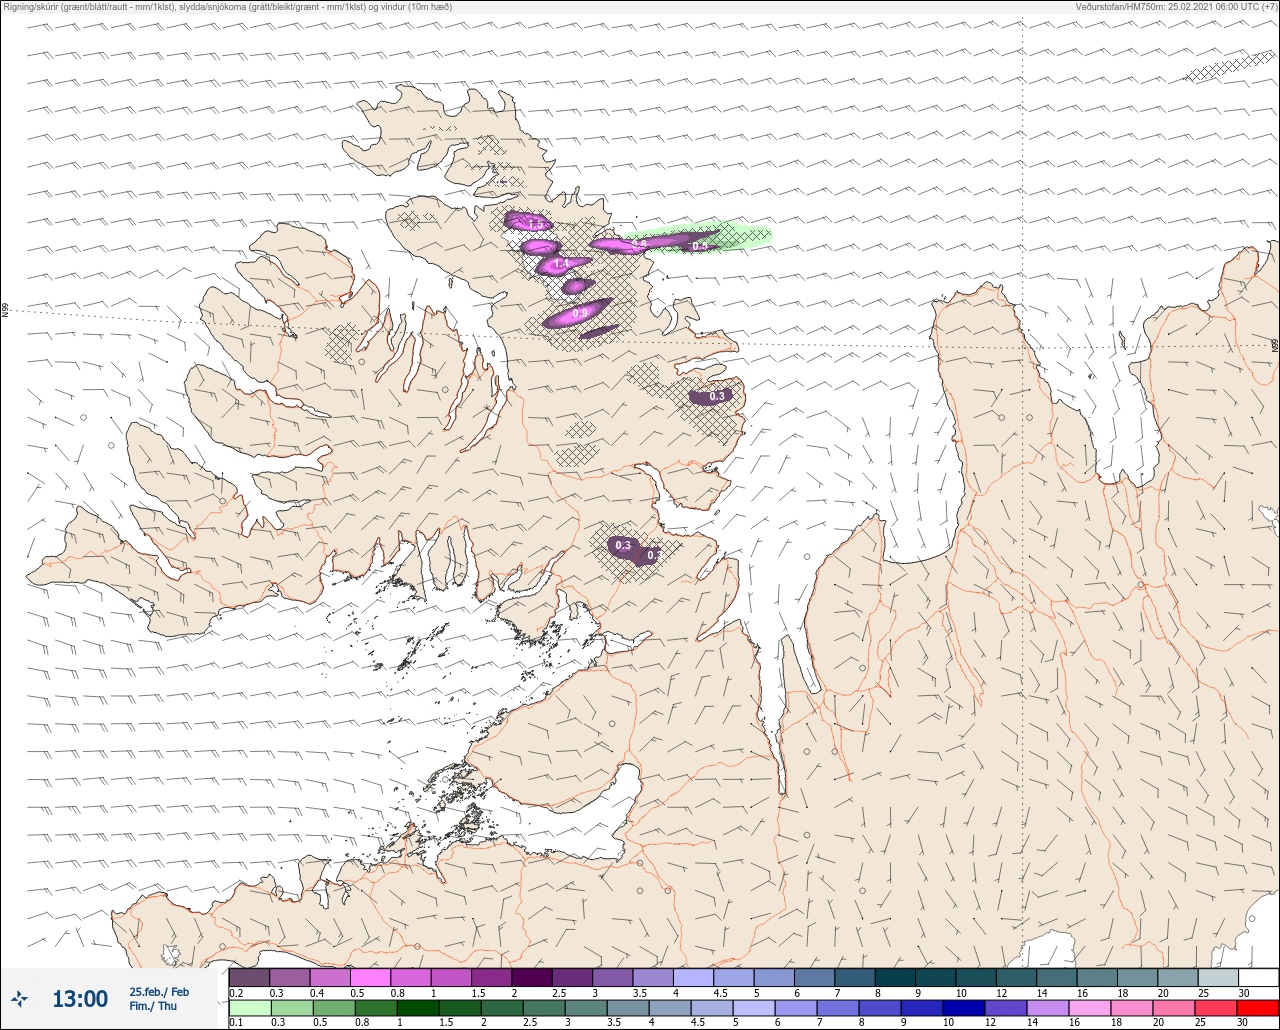
Task: Click the white swatch labeled 30 on the snow scale
Action: (1258, 977)
